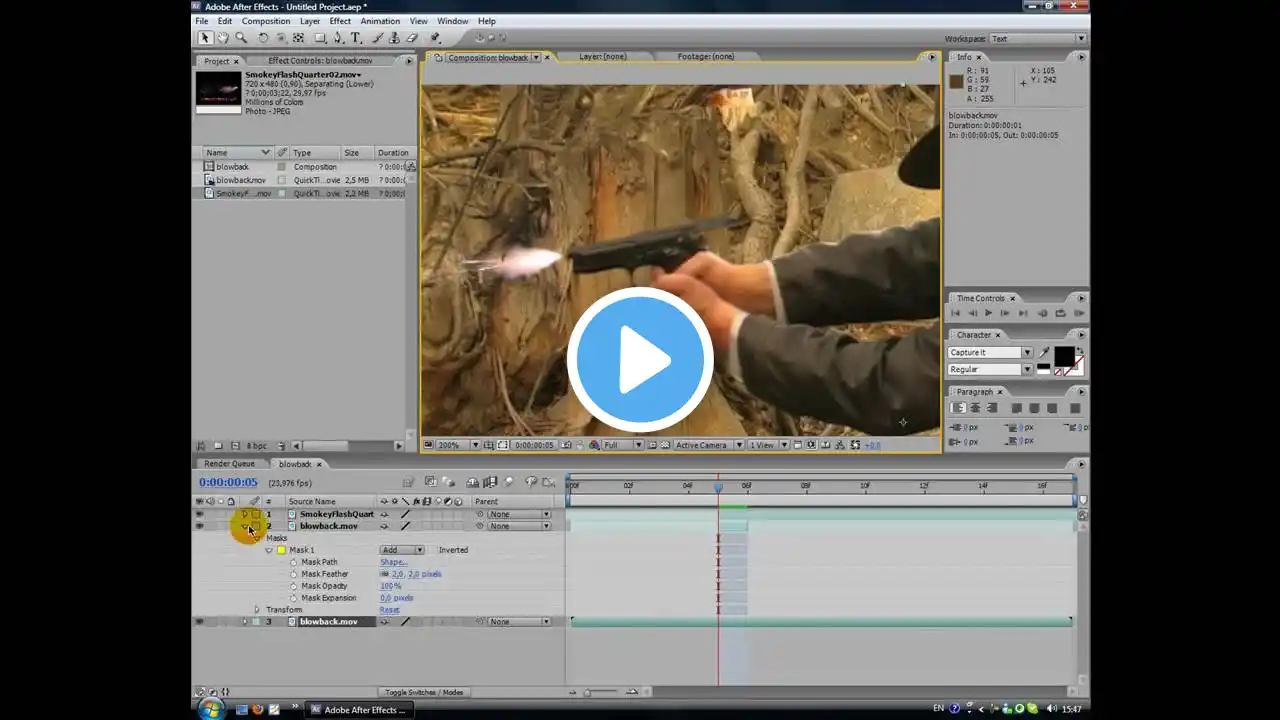1280x720 pixels.
Task: Select the Pen tool
Action: (338, 38)
